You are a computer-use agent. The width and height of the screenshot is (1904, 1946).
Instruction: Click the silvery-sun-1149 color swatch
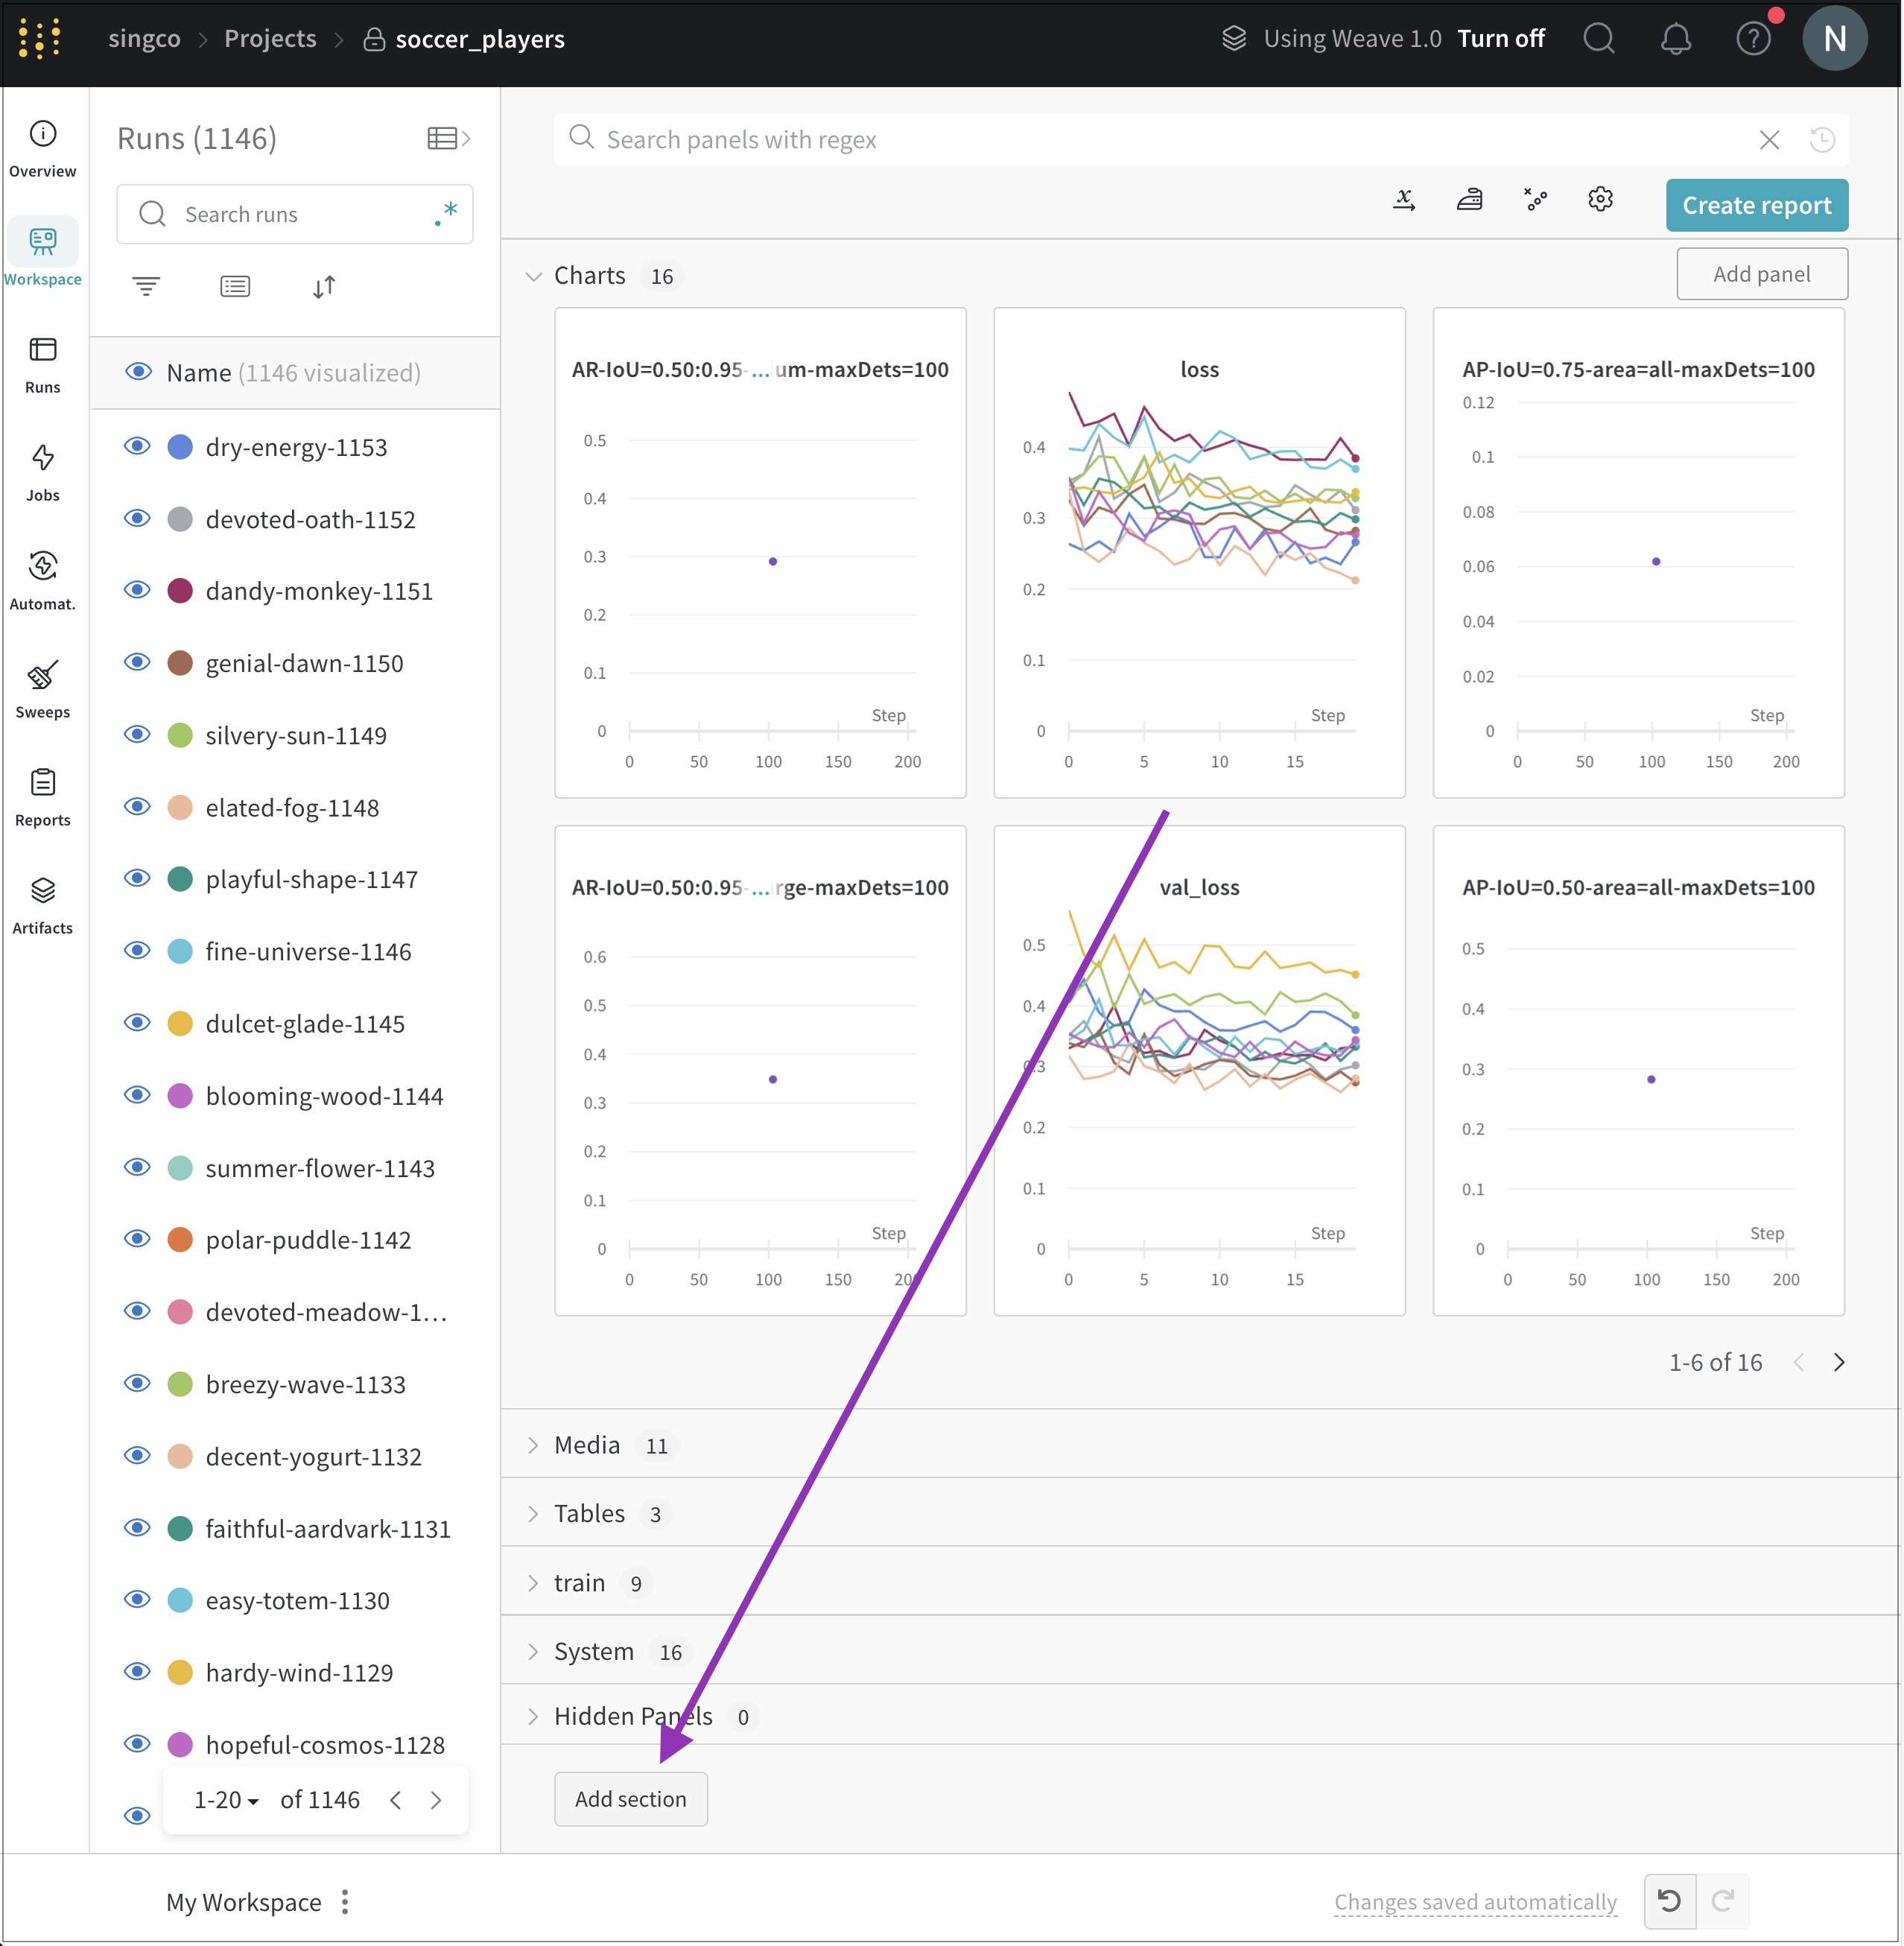pyautogui.click(x=180, y=735)
